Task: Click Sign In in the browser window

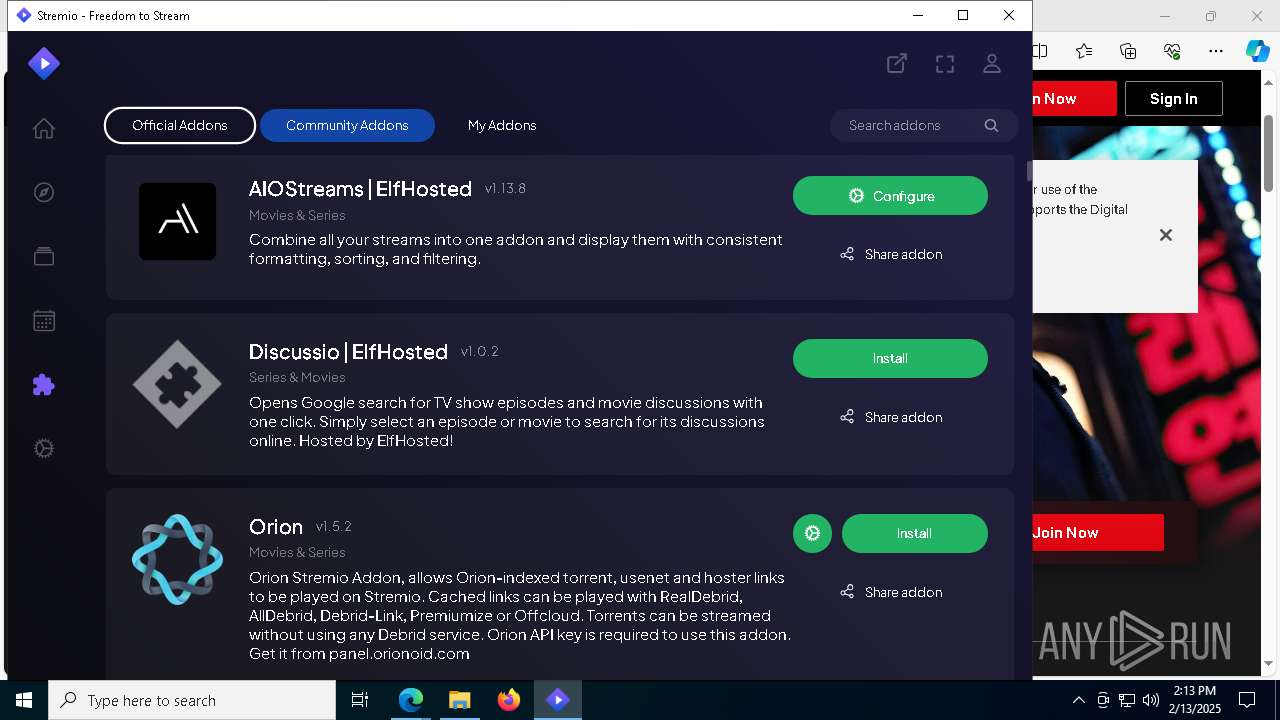Action: pos(1173,98)
